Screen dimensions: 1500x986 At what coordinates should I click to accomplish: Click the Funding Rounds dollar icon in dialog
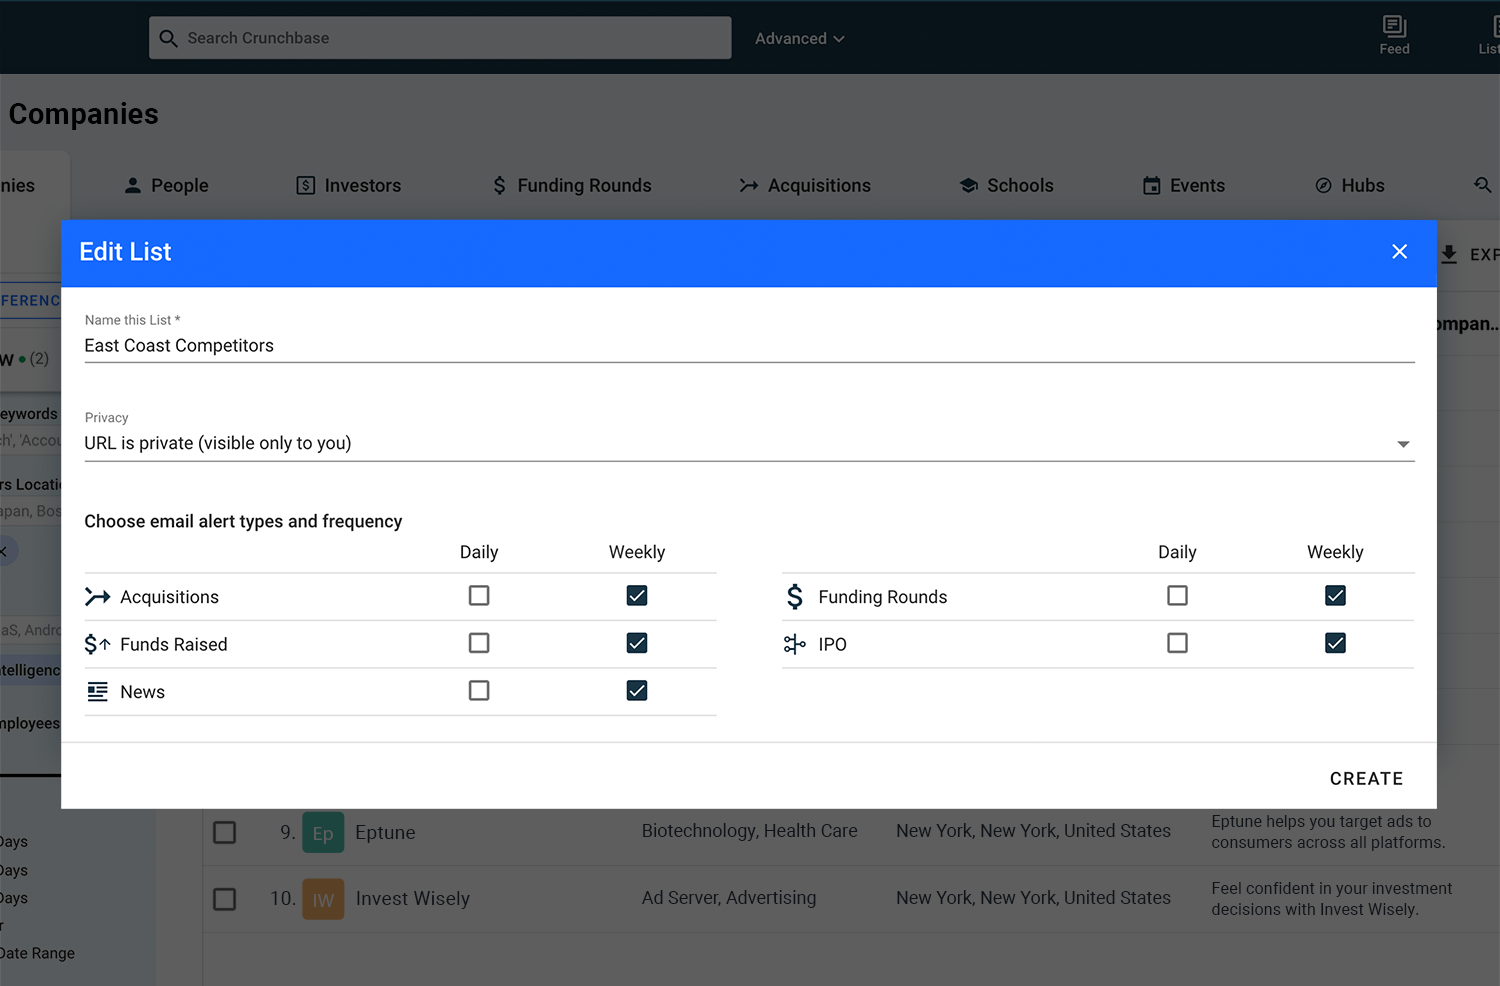[795, 597]
